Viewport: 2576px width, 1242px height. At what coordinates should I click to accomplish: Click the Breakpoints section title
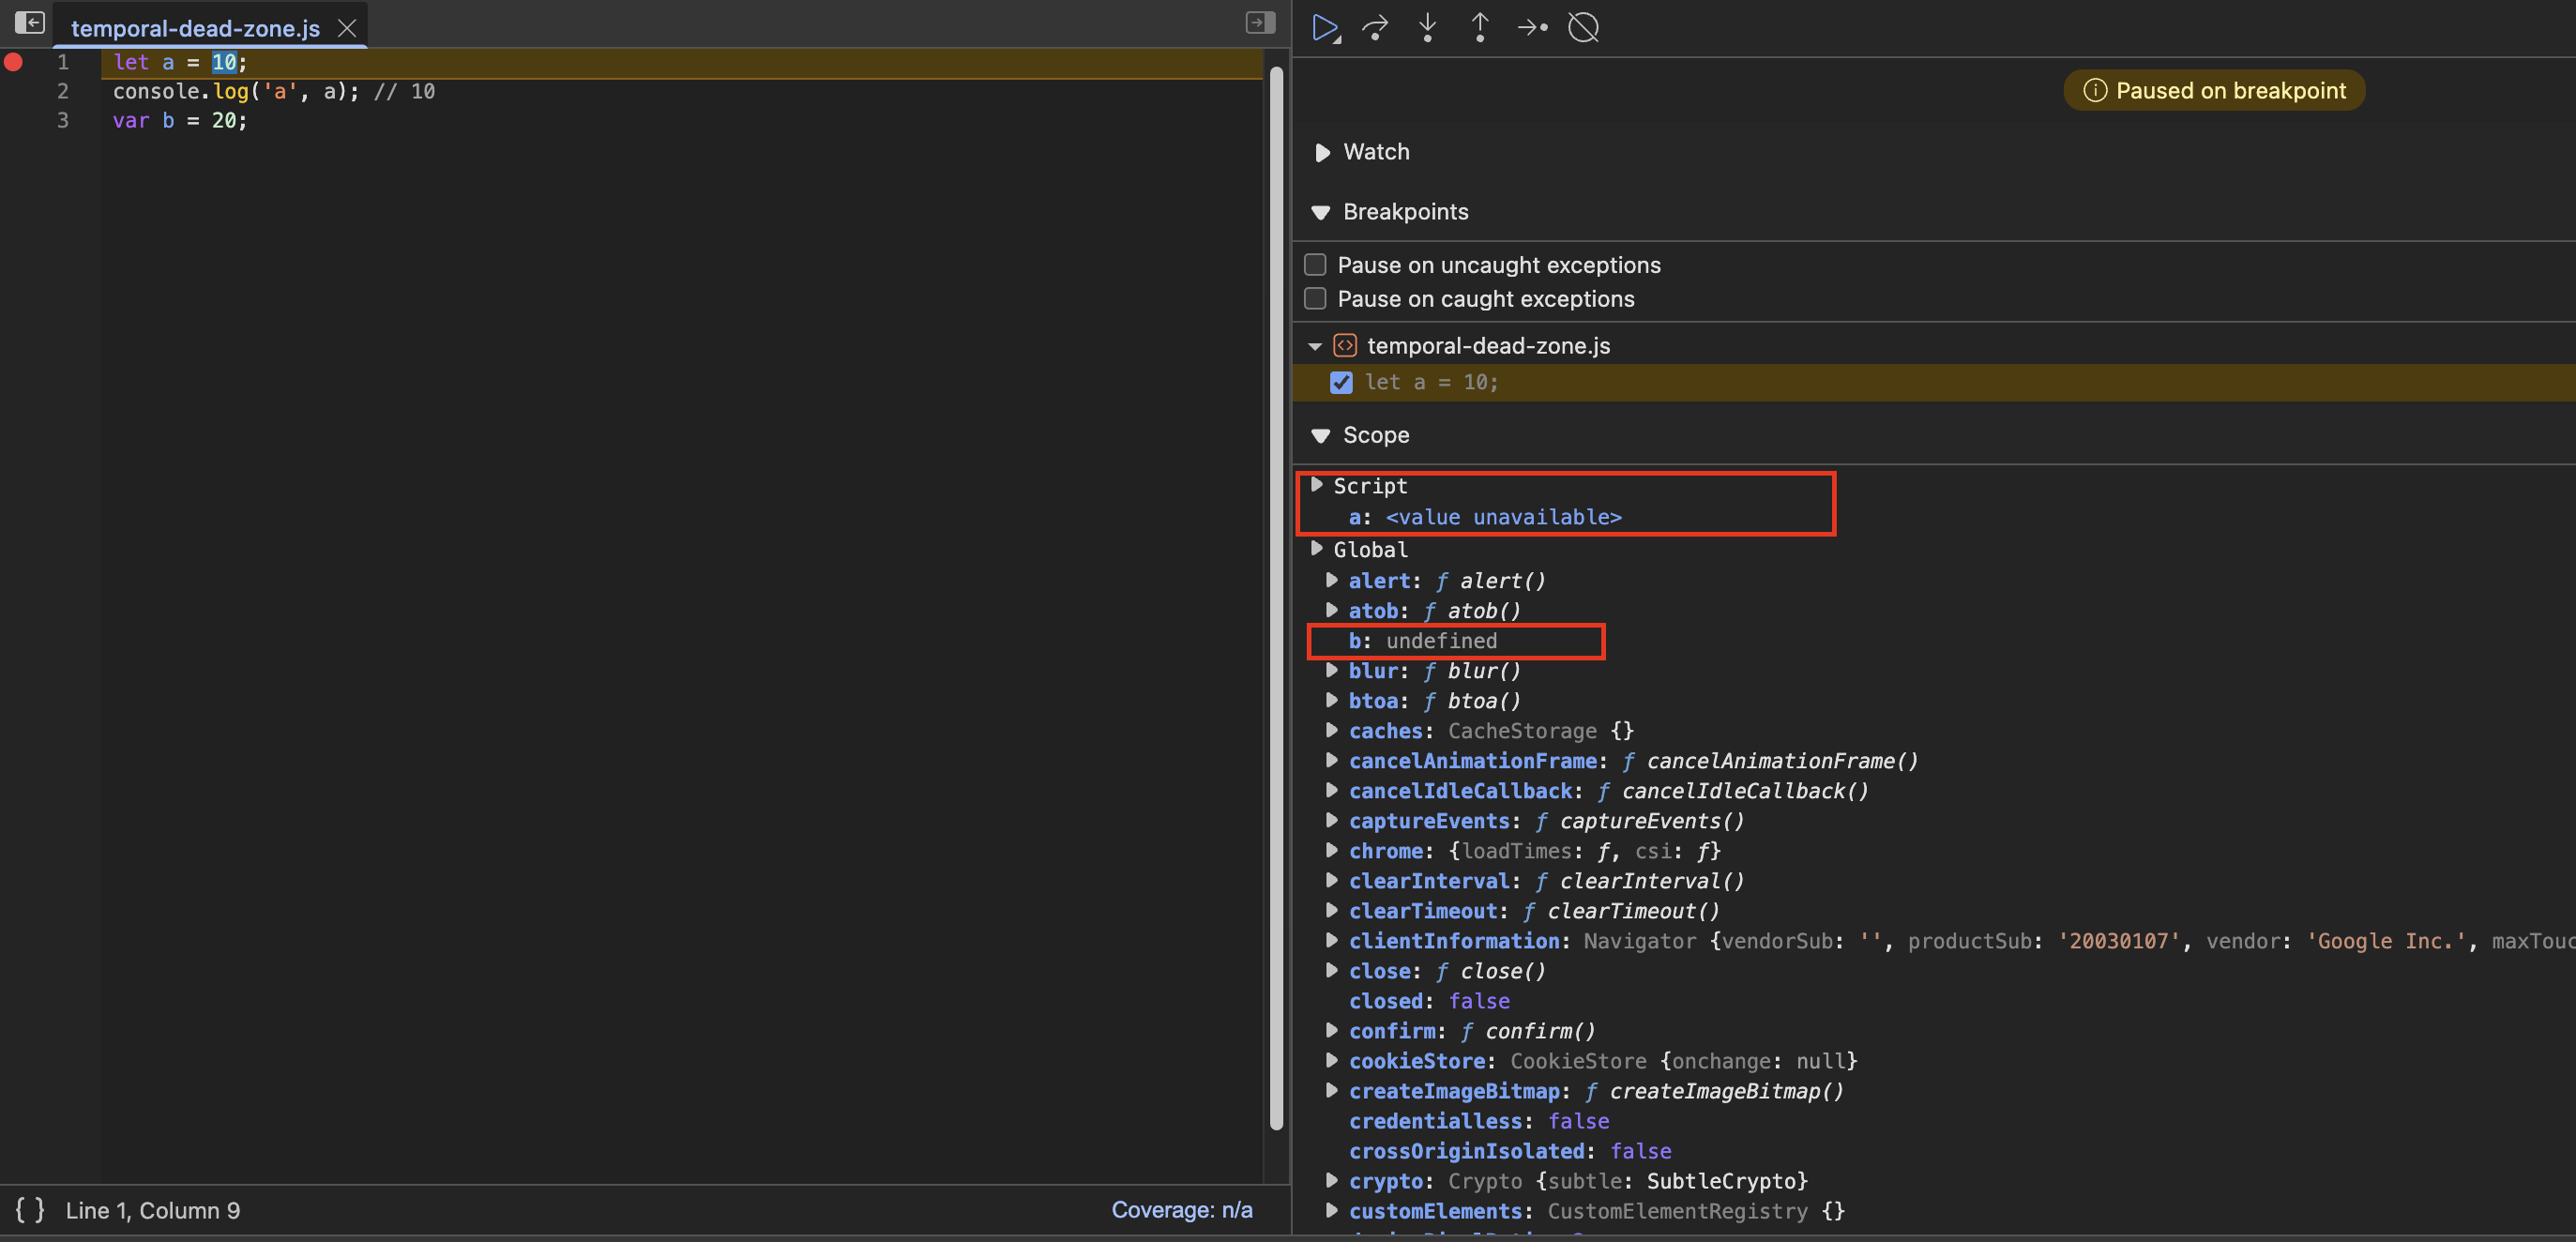click(x=1406, y=212)
